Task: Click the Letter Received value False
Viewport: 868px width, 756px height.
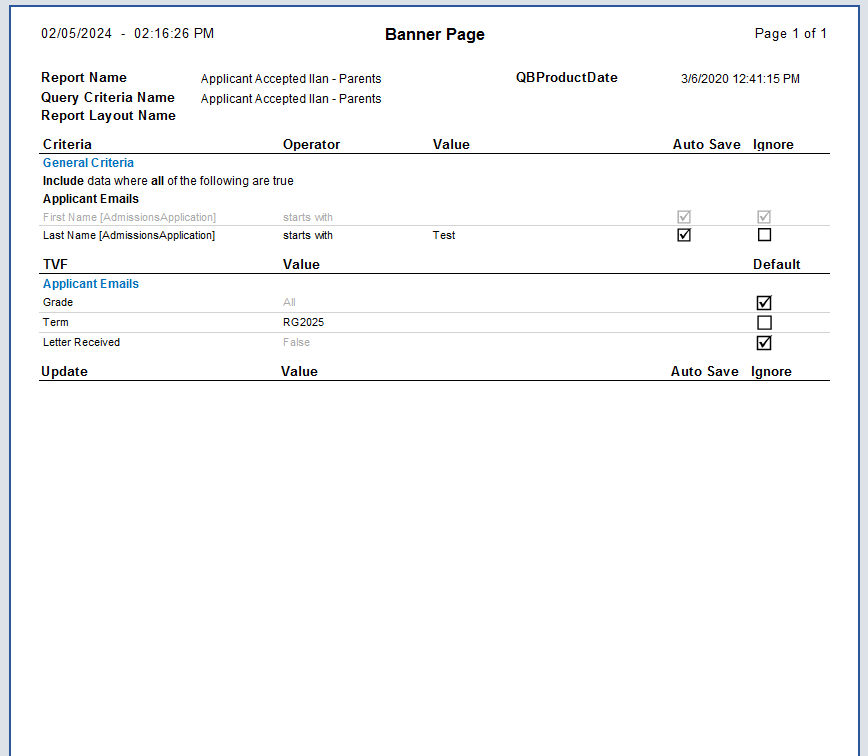Action: [x=296, y=342]
